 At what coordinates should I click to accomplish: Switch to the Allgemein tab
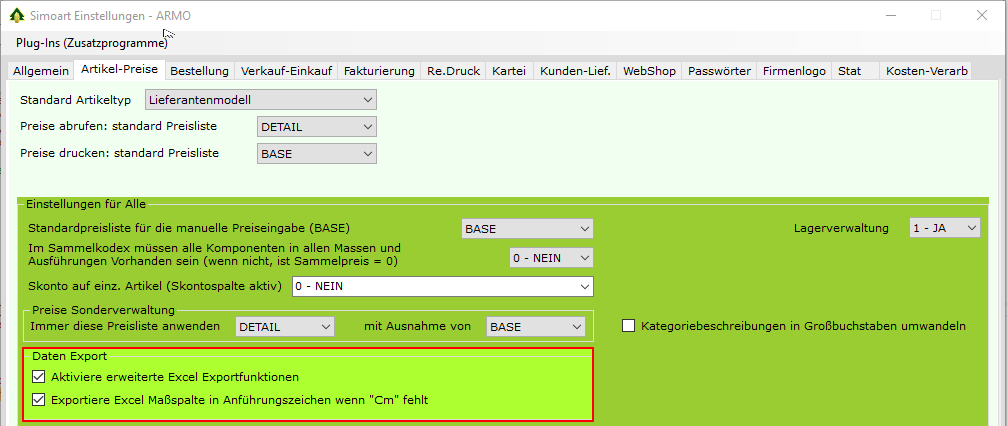[41, 71]
